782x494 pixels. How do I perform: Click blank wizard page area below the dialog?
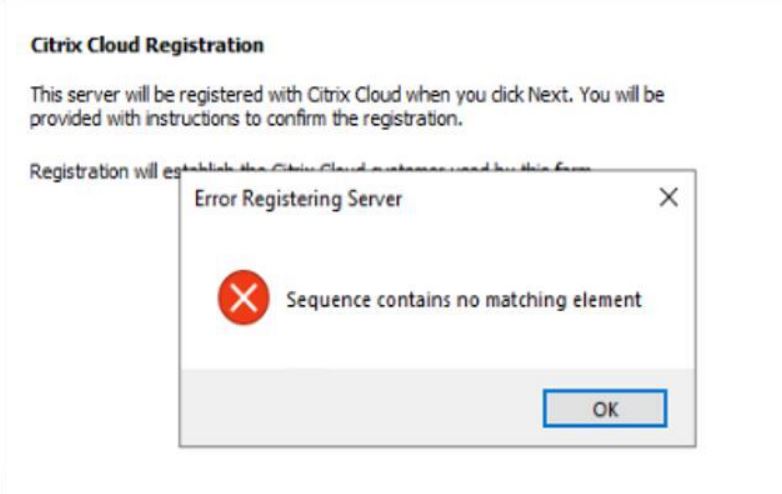[391, 470]
